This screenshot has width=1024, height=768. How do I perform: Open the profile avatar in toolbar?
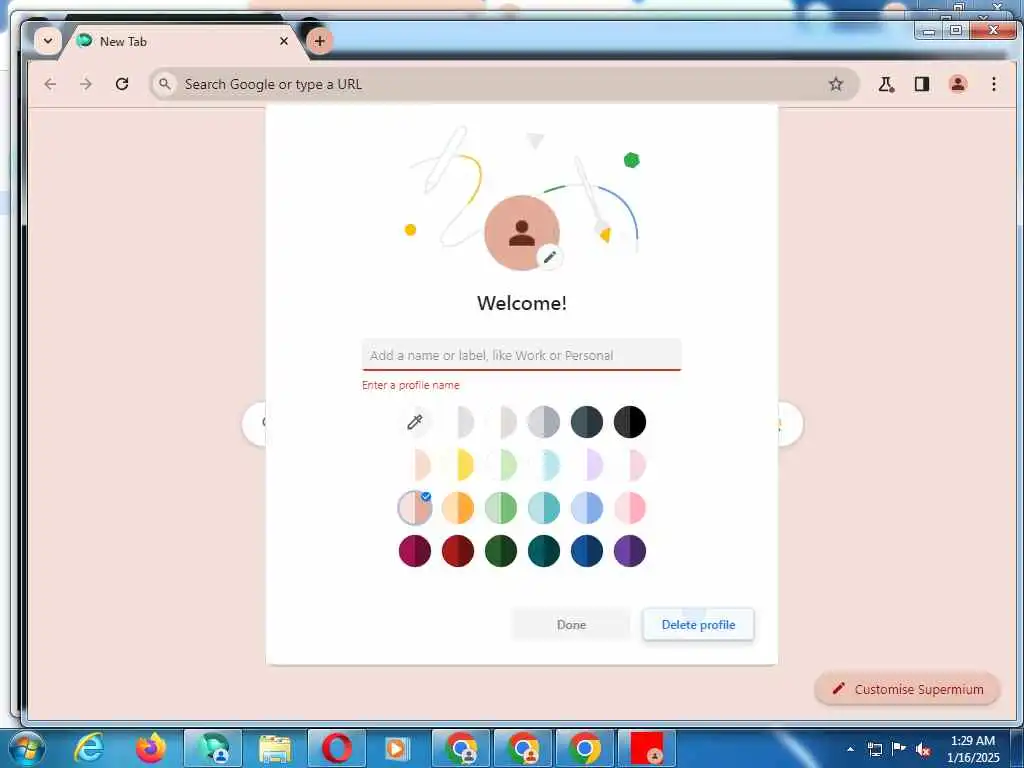point(957,84)
